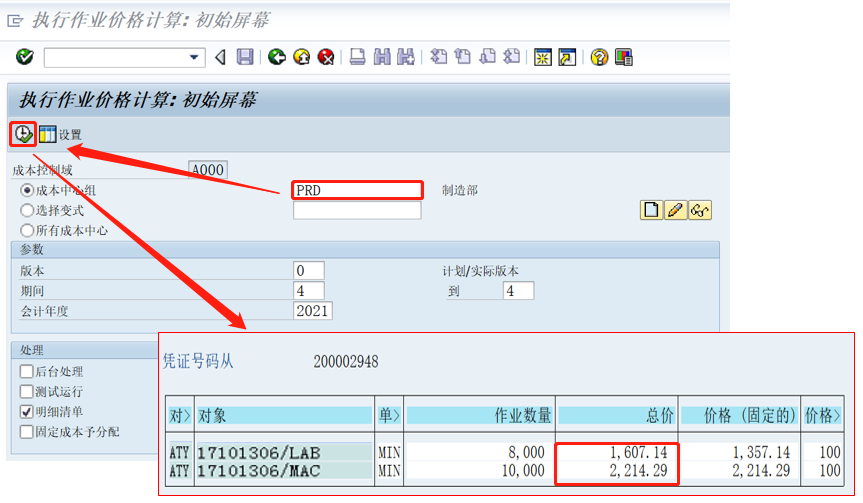
Task: Open the window menu icon beside title
Action: coord(15,21)
